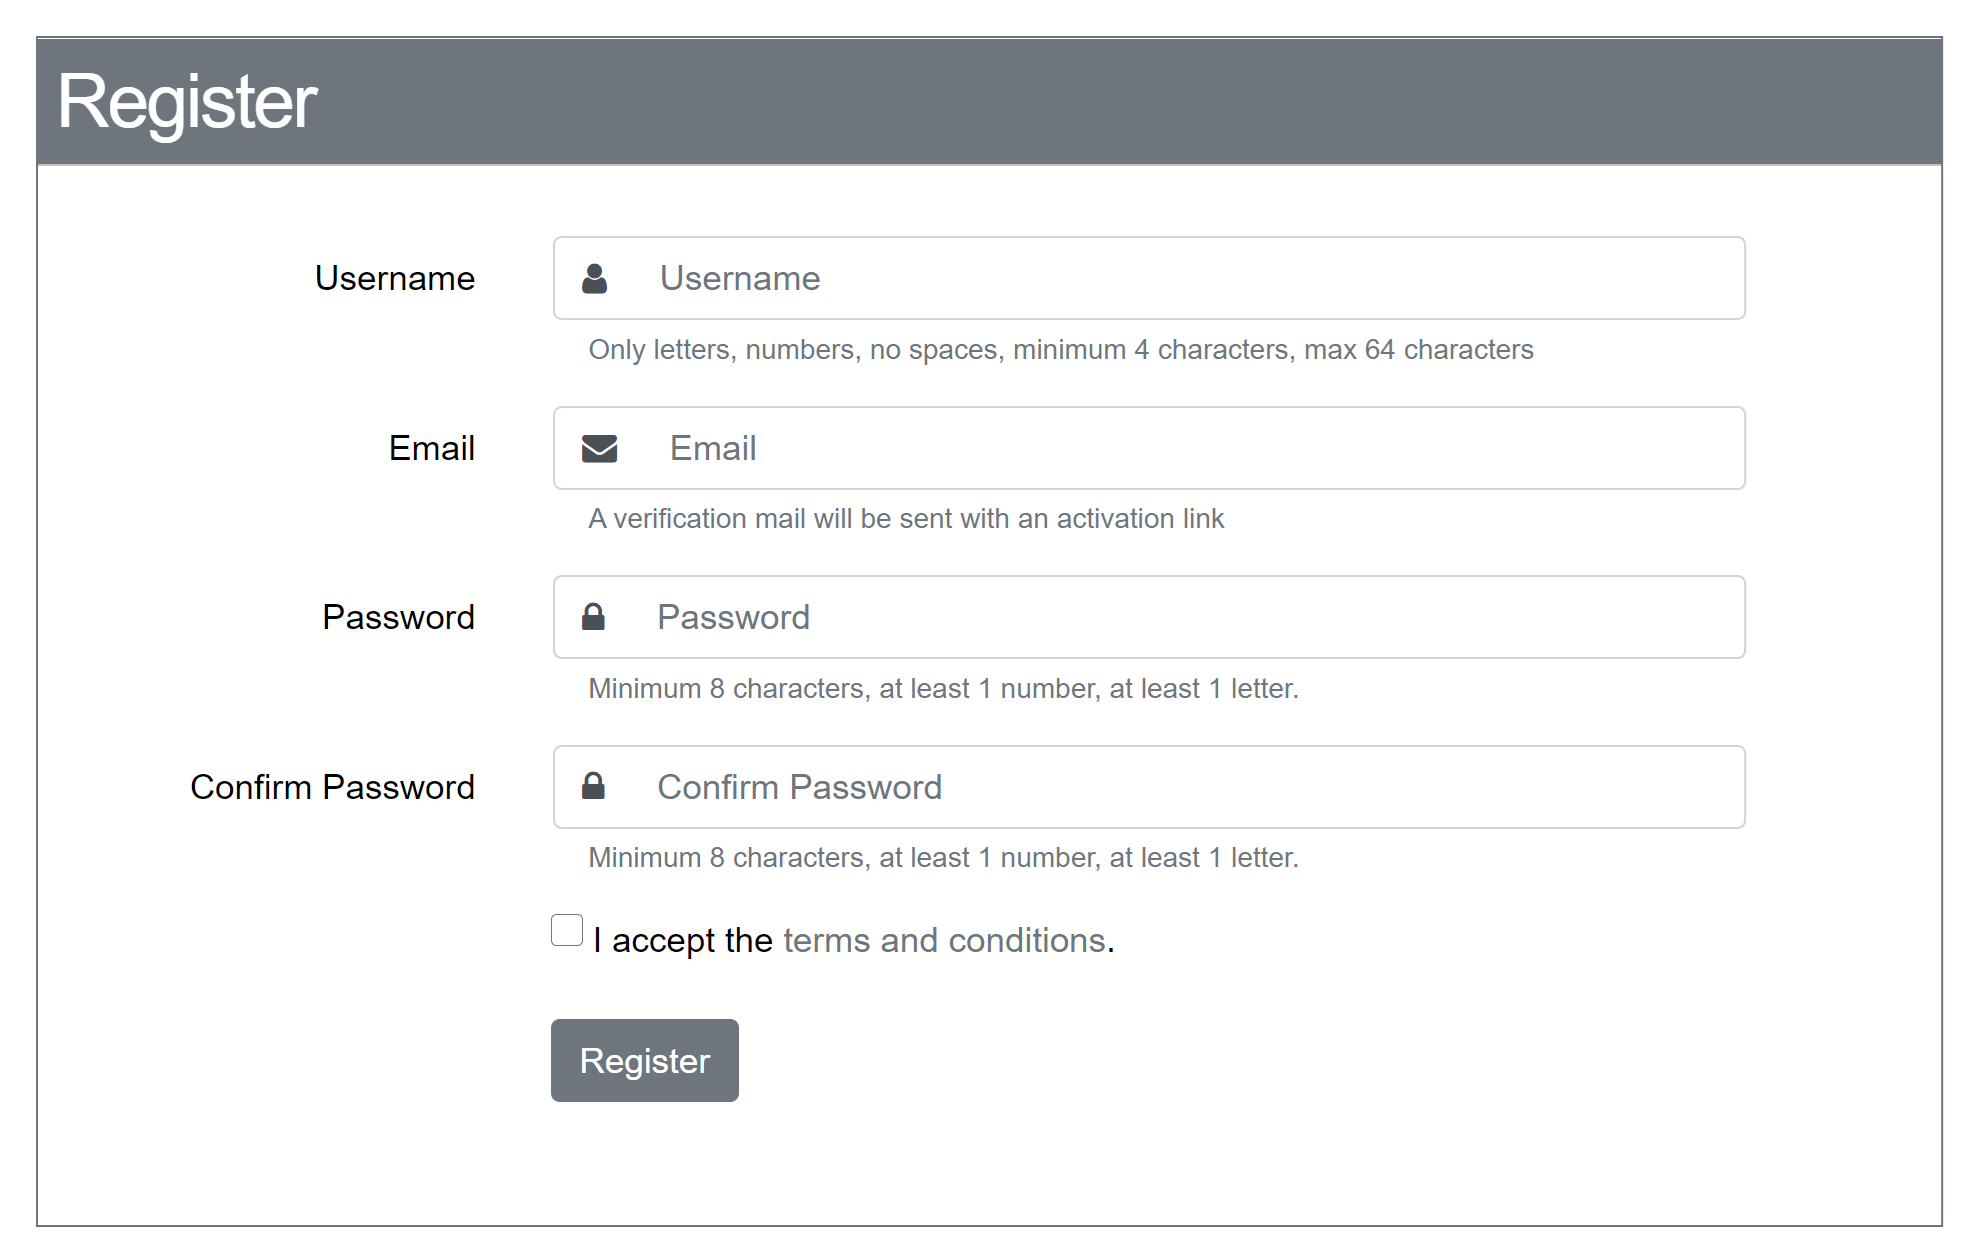Focus the Username text input
The width and height of the screenshot is (1971, 1243).
(x=1180, y=279)
